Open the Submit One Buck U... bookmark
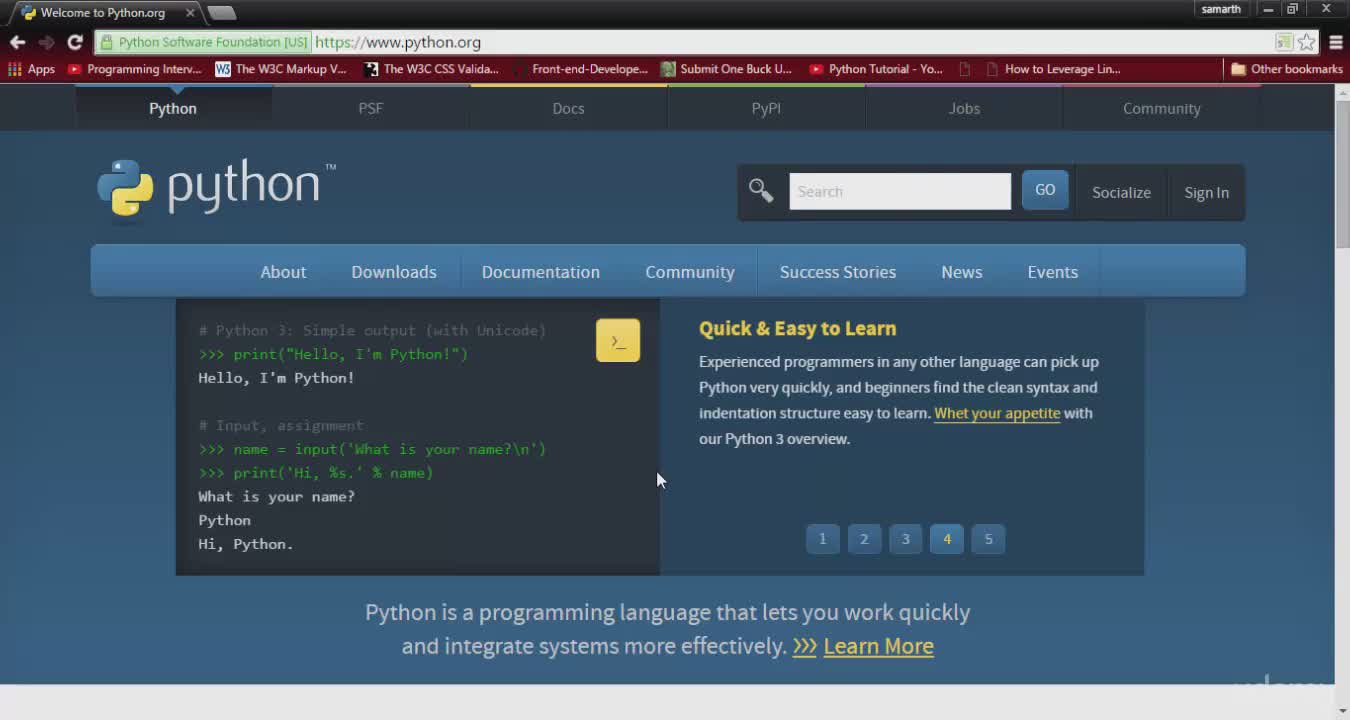The image size is (1350, 720). tap(726, 69)
